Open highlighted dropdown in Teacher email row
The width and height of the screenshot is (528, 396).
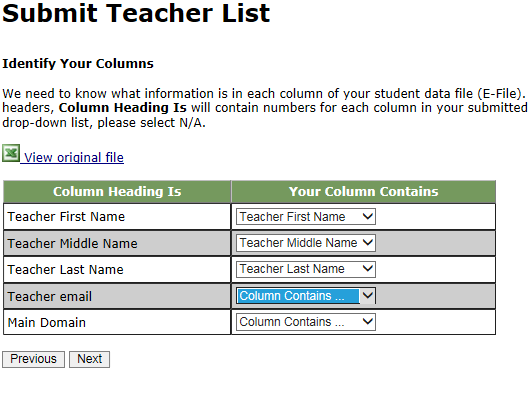[x=306, y=296]
